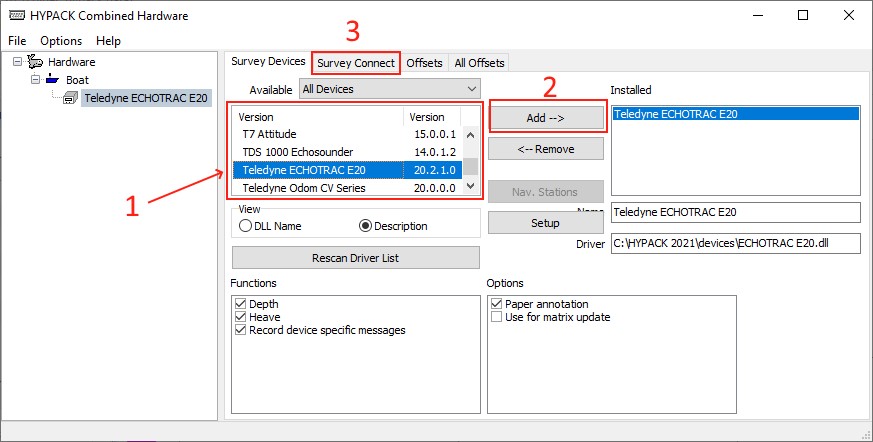Click version 15.0.0.1 cell
Image resolution: width=873 pixels, height=442 pixels.
[434, 134]
